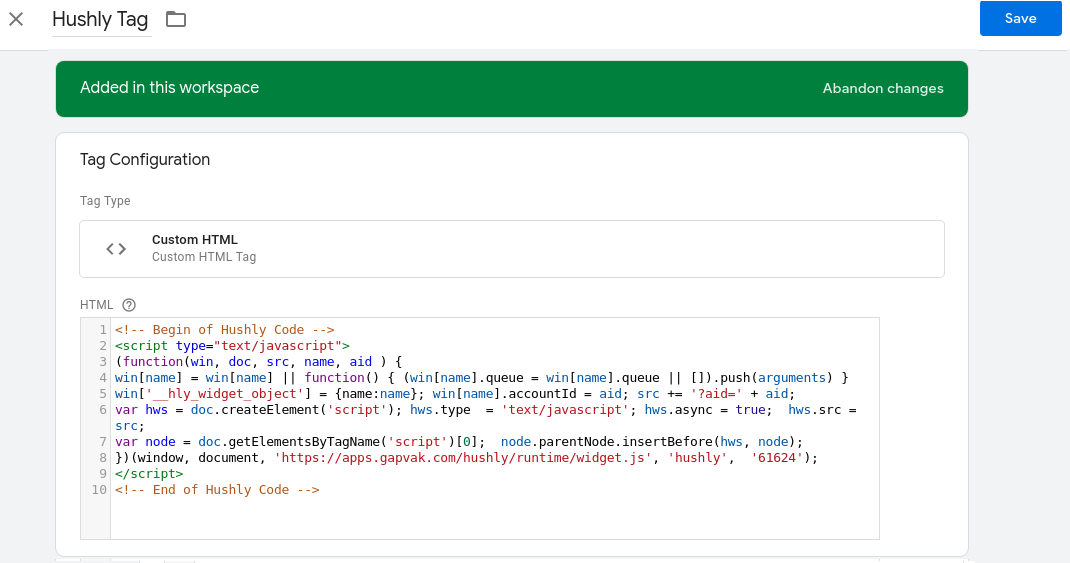The image size is (1070, 563).
Task: Click the script type="text/javascript" line
Action: (x=232, y=345)
